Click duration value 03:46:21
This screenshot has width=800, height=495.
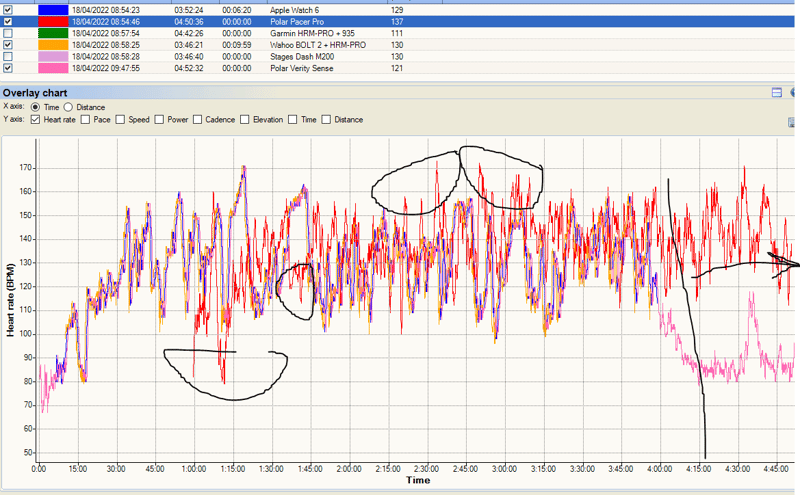coord(189,45)
